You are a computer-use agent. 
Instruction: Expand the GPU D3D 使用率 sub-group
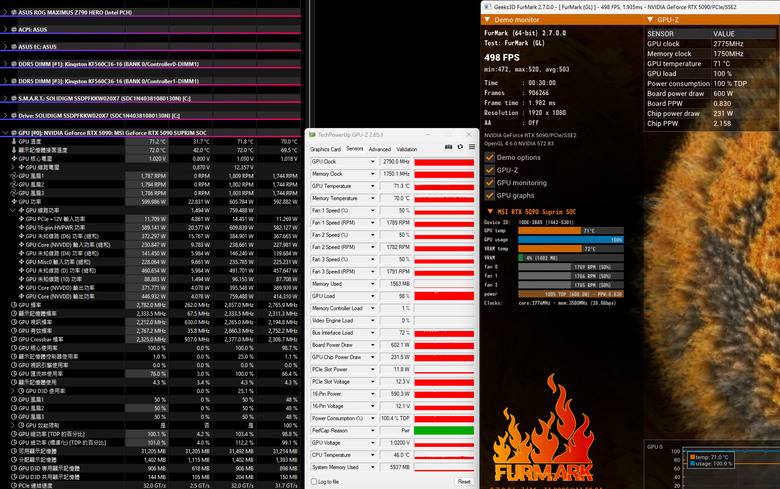[13, 391]
